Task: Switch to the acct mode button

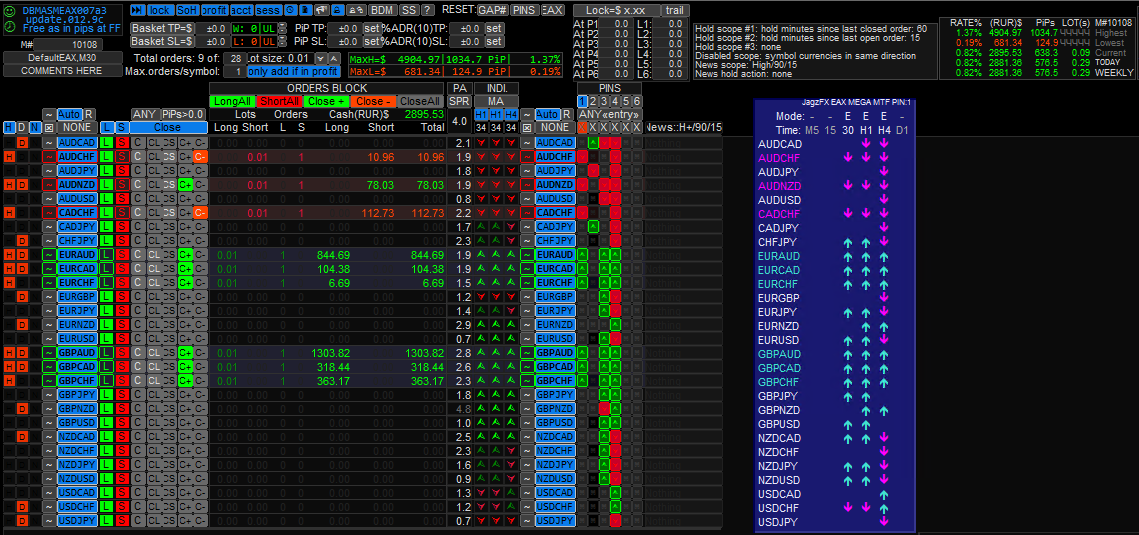Action: coord(241,10)
